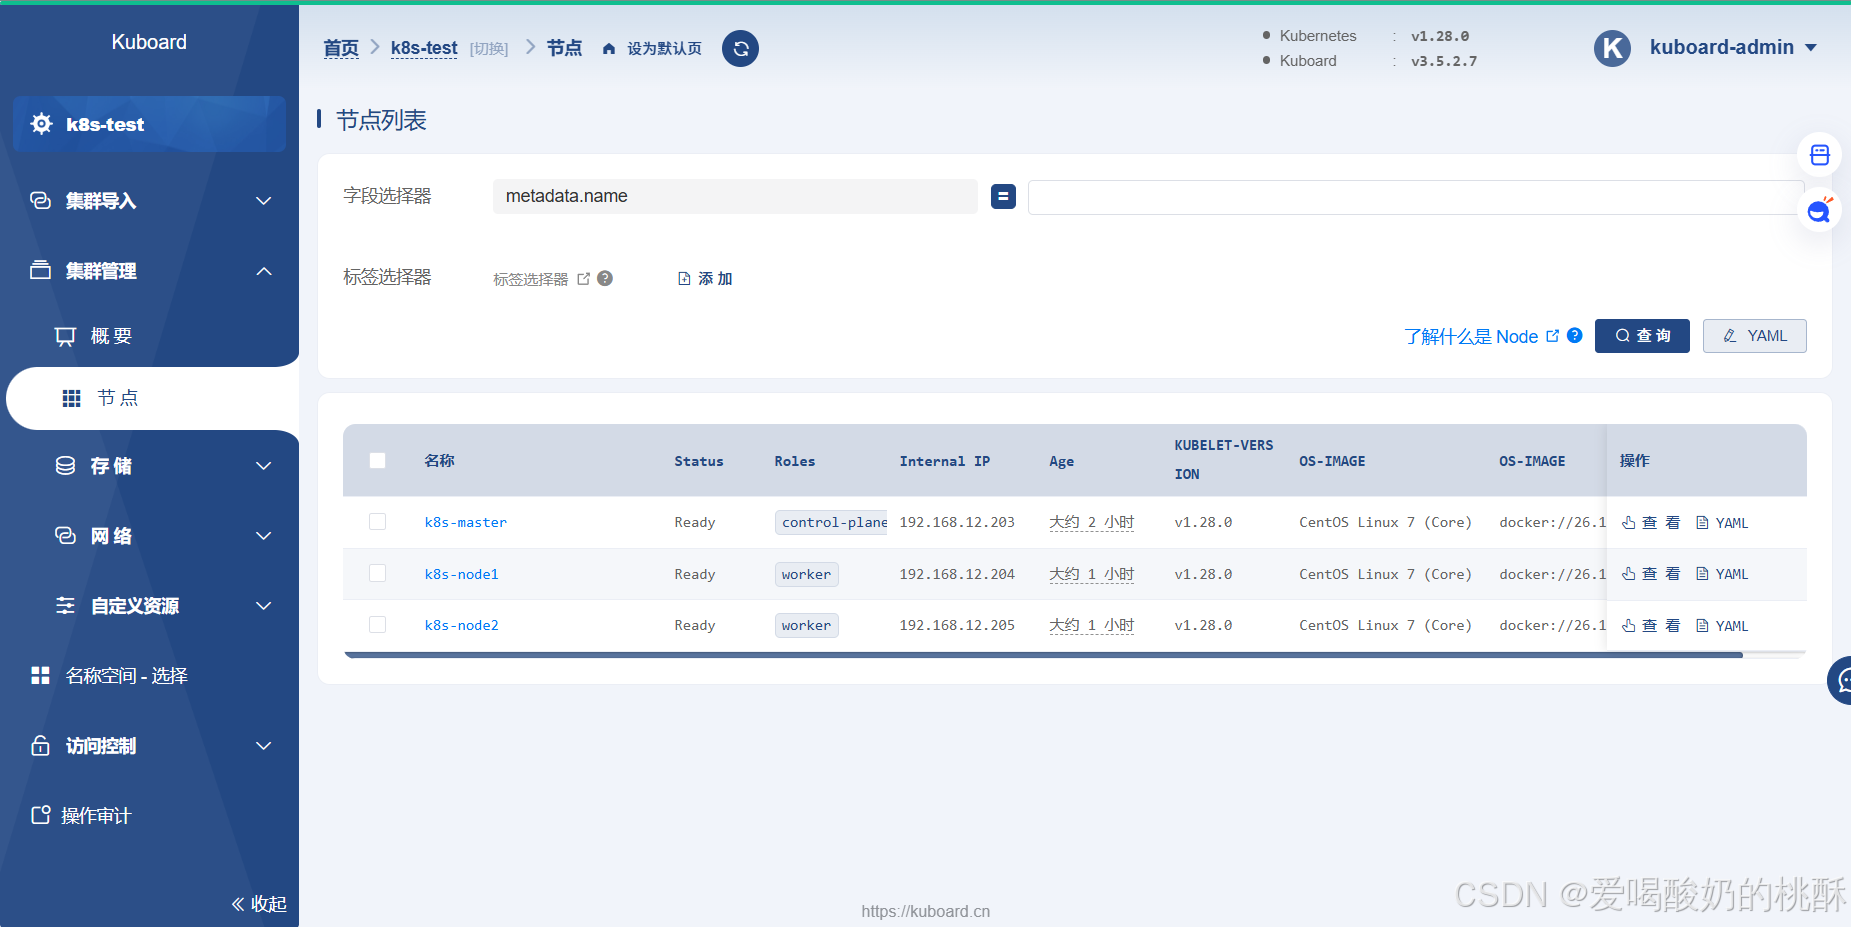Click the home icon beside 设为默认页
Image resolution: width=1851 pixels, height=927 pixels.
tap(609, 49)
